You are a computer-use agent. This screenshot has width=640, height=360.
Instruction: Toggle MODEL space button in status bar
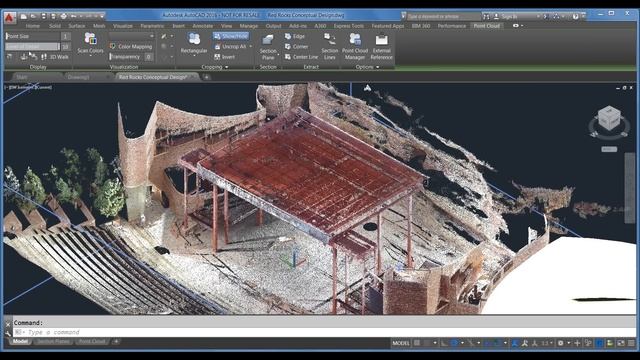(400, 343)
